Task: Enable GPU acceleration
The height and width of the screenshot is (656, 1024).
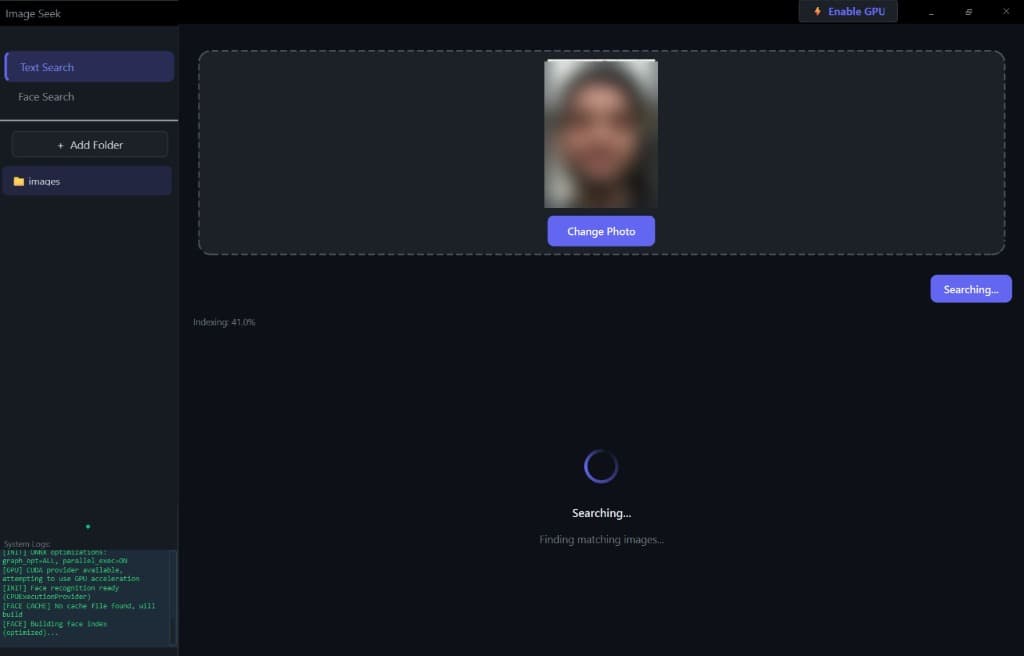Action: (x=848, y=11)
